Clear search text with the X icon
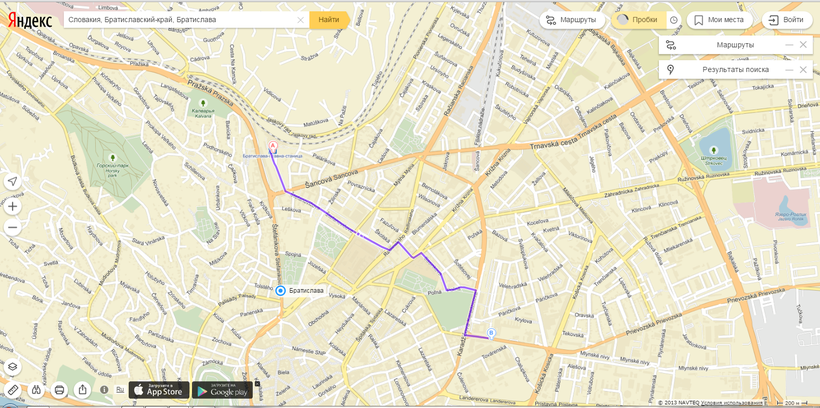This screenshot has width=820, height=408. 301,20
